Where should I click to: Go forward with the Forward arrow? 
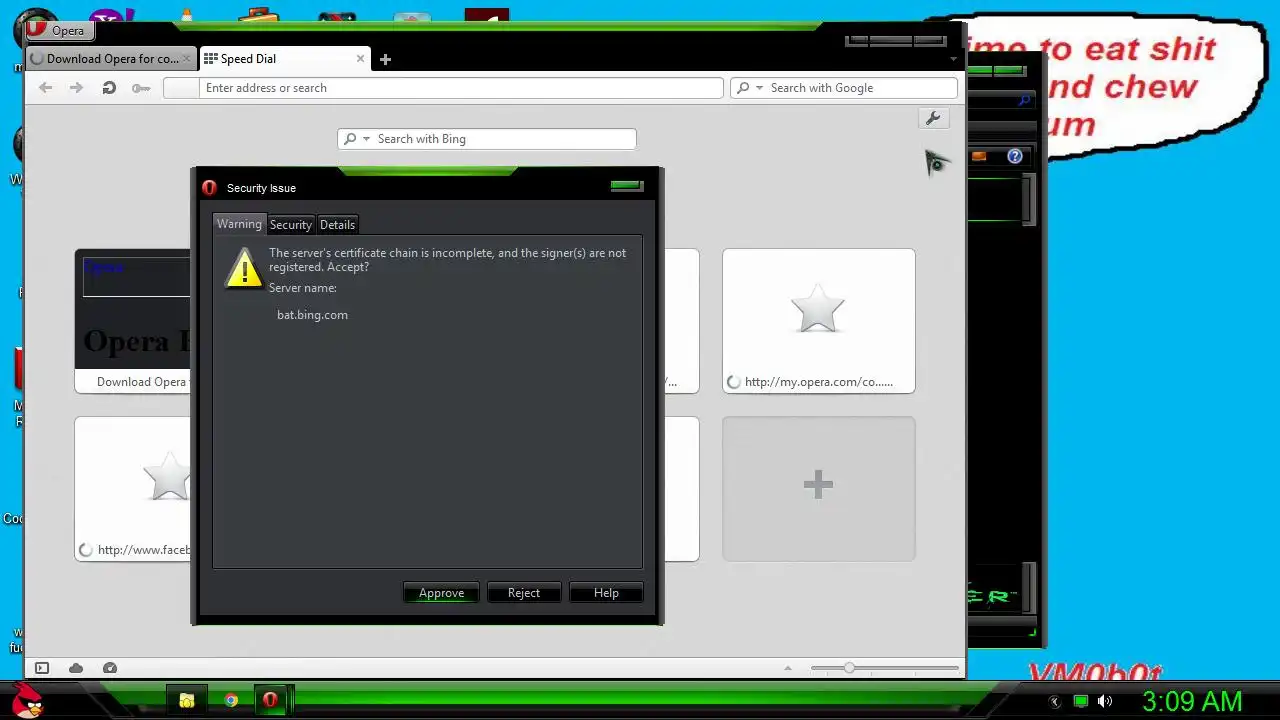(76, 88)
